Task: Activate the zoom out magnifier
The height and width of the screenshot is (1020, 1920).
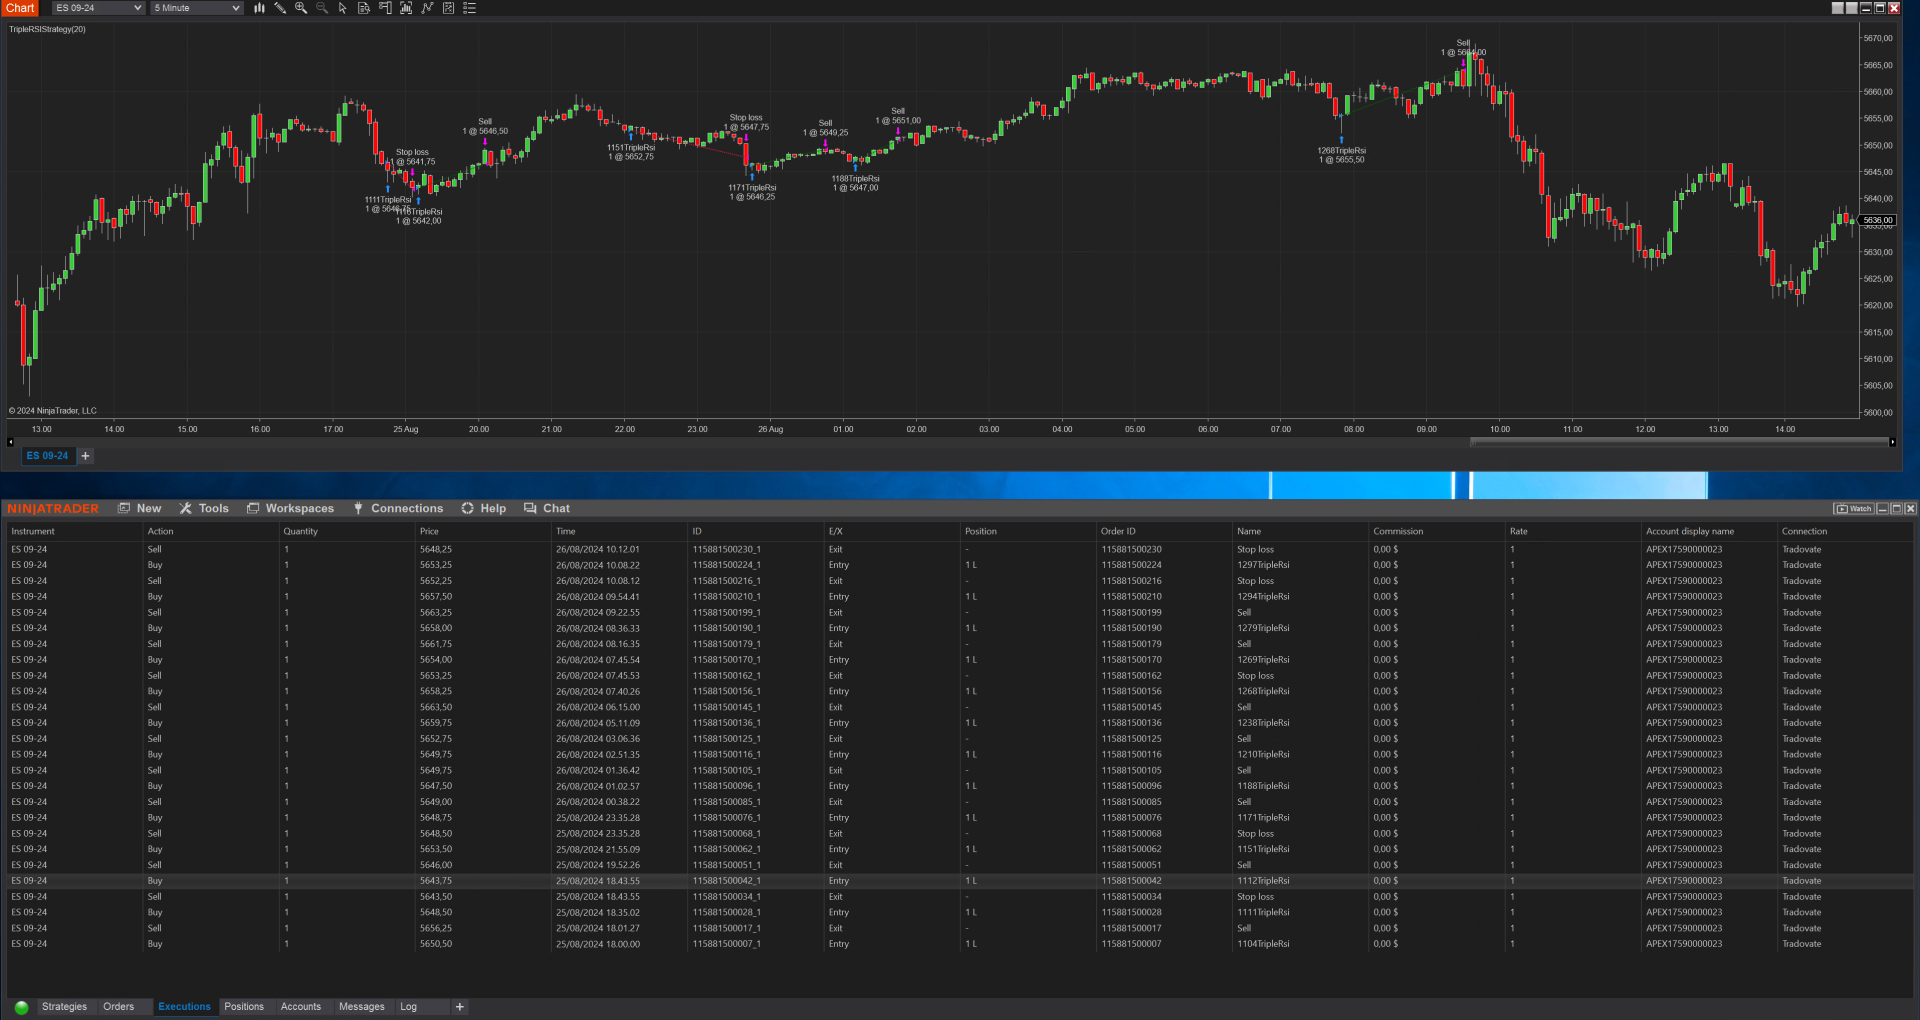Action: (x=322, y=8)
